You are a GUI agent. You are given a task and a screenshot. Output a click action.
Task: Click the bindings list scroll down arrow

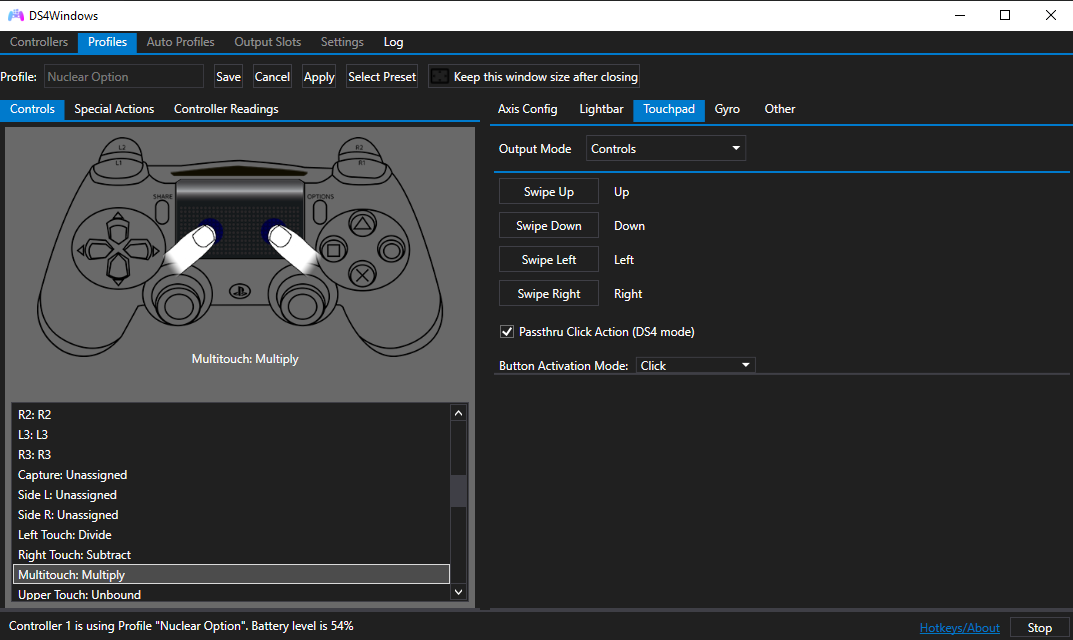coord(458,592)
